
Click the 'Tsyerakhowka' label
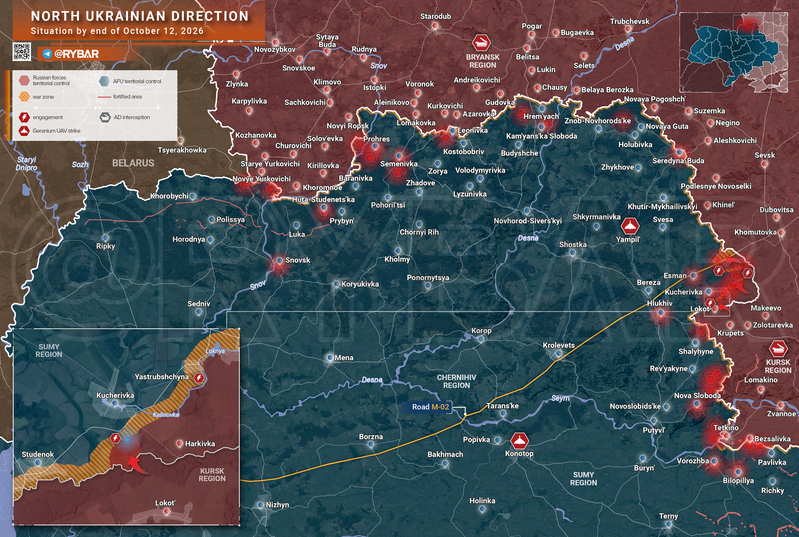click(x=182, y=150)
